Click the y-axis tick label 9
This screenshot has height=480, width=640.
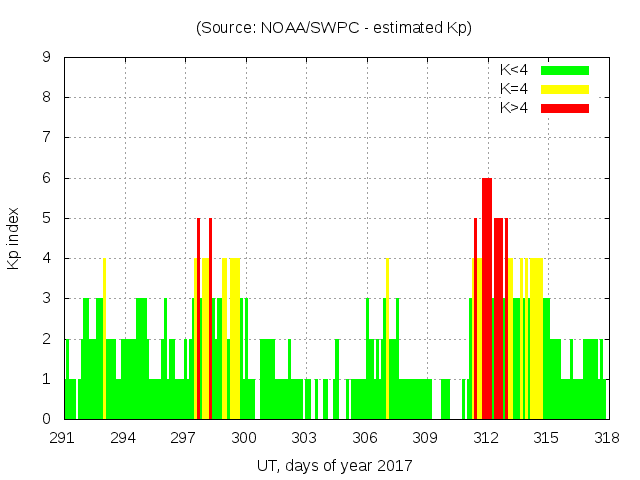[x=46, y=58]
